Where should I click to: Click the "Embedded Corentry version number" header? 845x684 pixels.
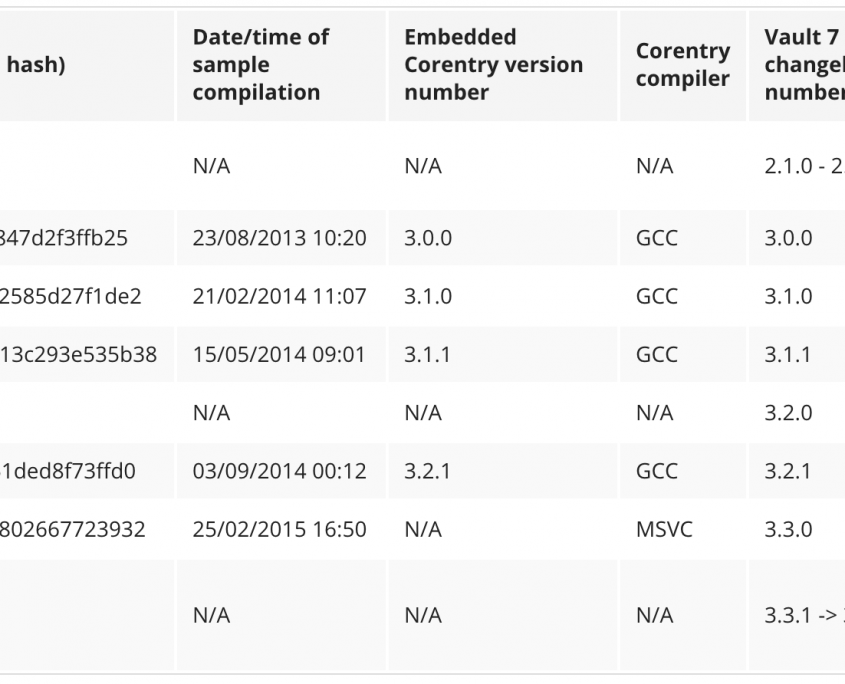493,65
